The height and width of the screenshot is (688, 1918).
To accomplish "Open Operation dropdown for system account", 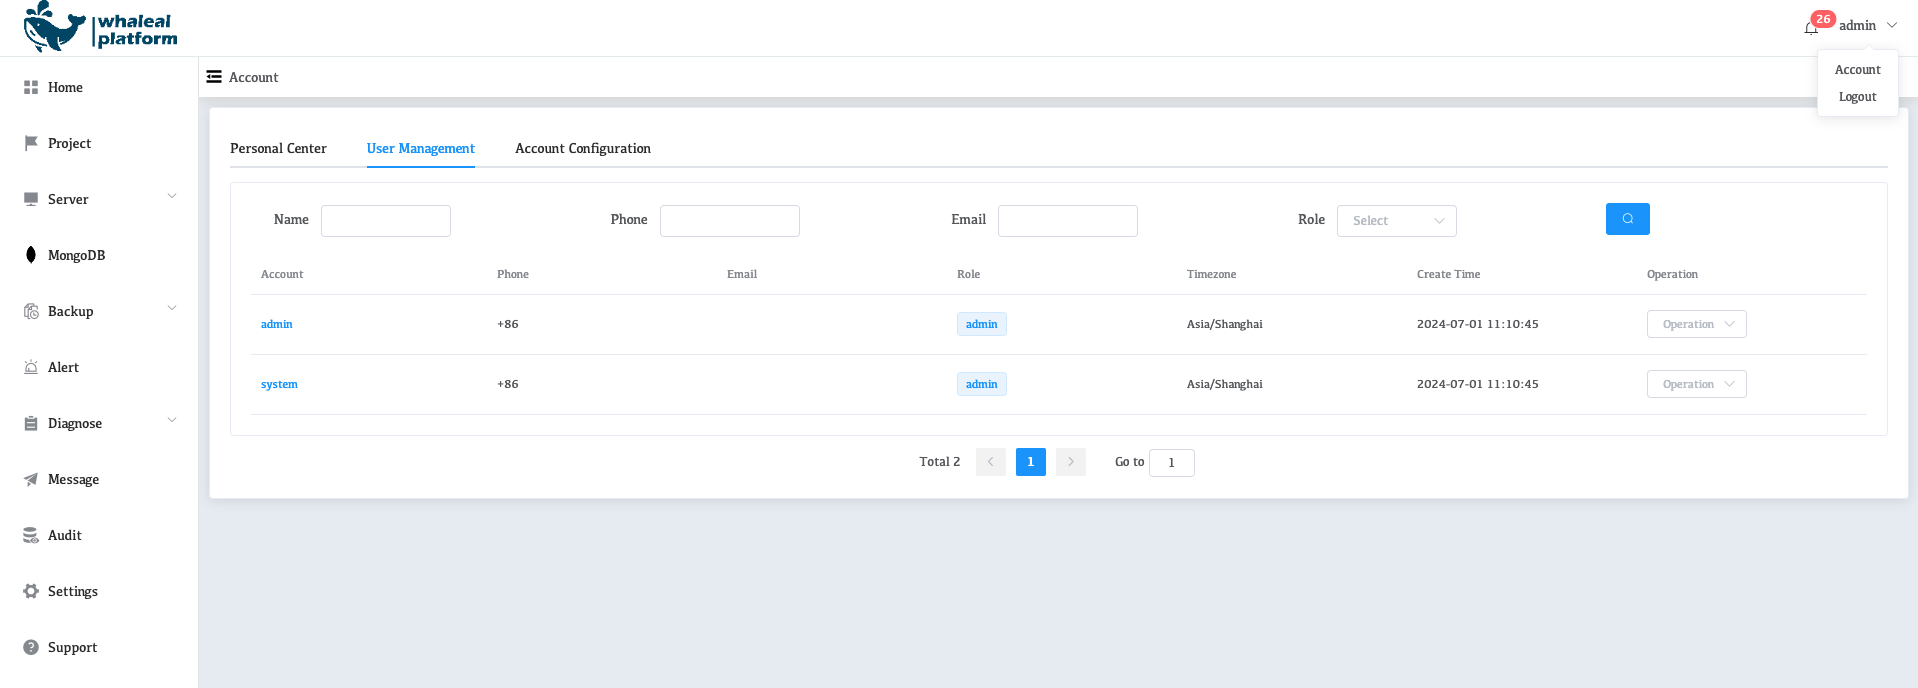I will click(1696, 384).
